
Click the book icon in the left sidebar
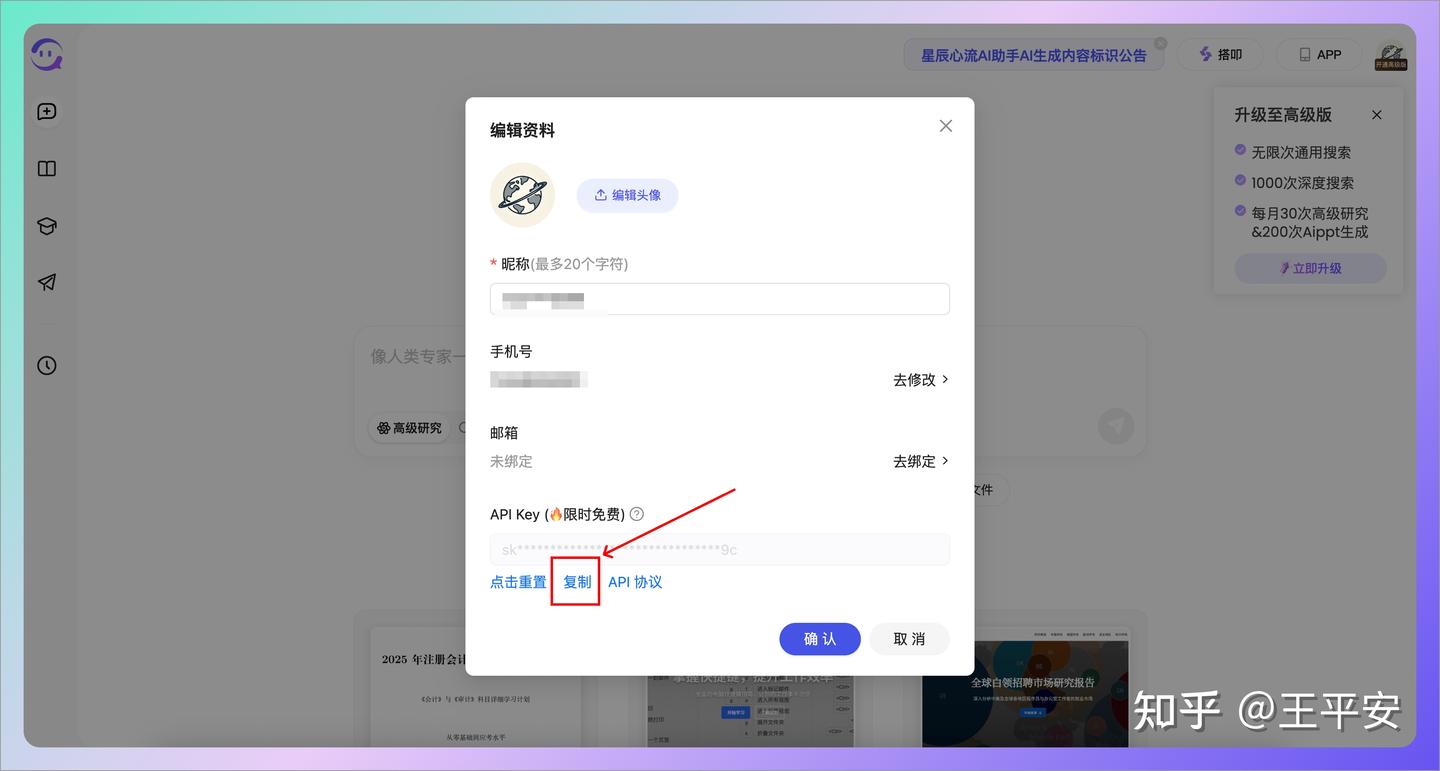click(x=46, y=168)
